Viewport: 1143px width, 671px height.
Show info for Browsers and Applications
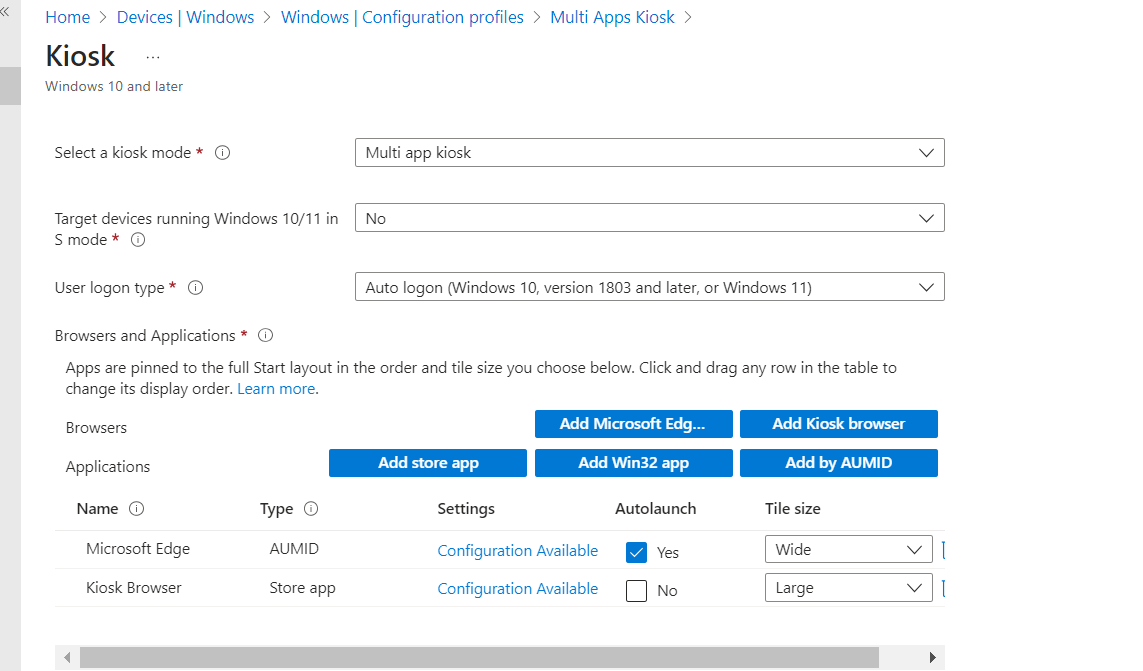pyautogui.click(x=265, y=336)
